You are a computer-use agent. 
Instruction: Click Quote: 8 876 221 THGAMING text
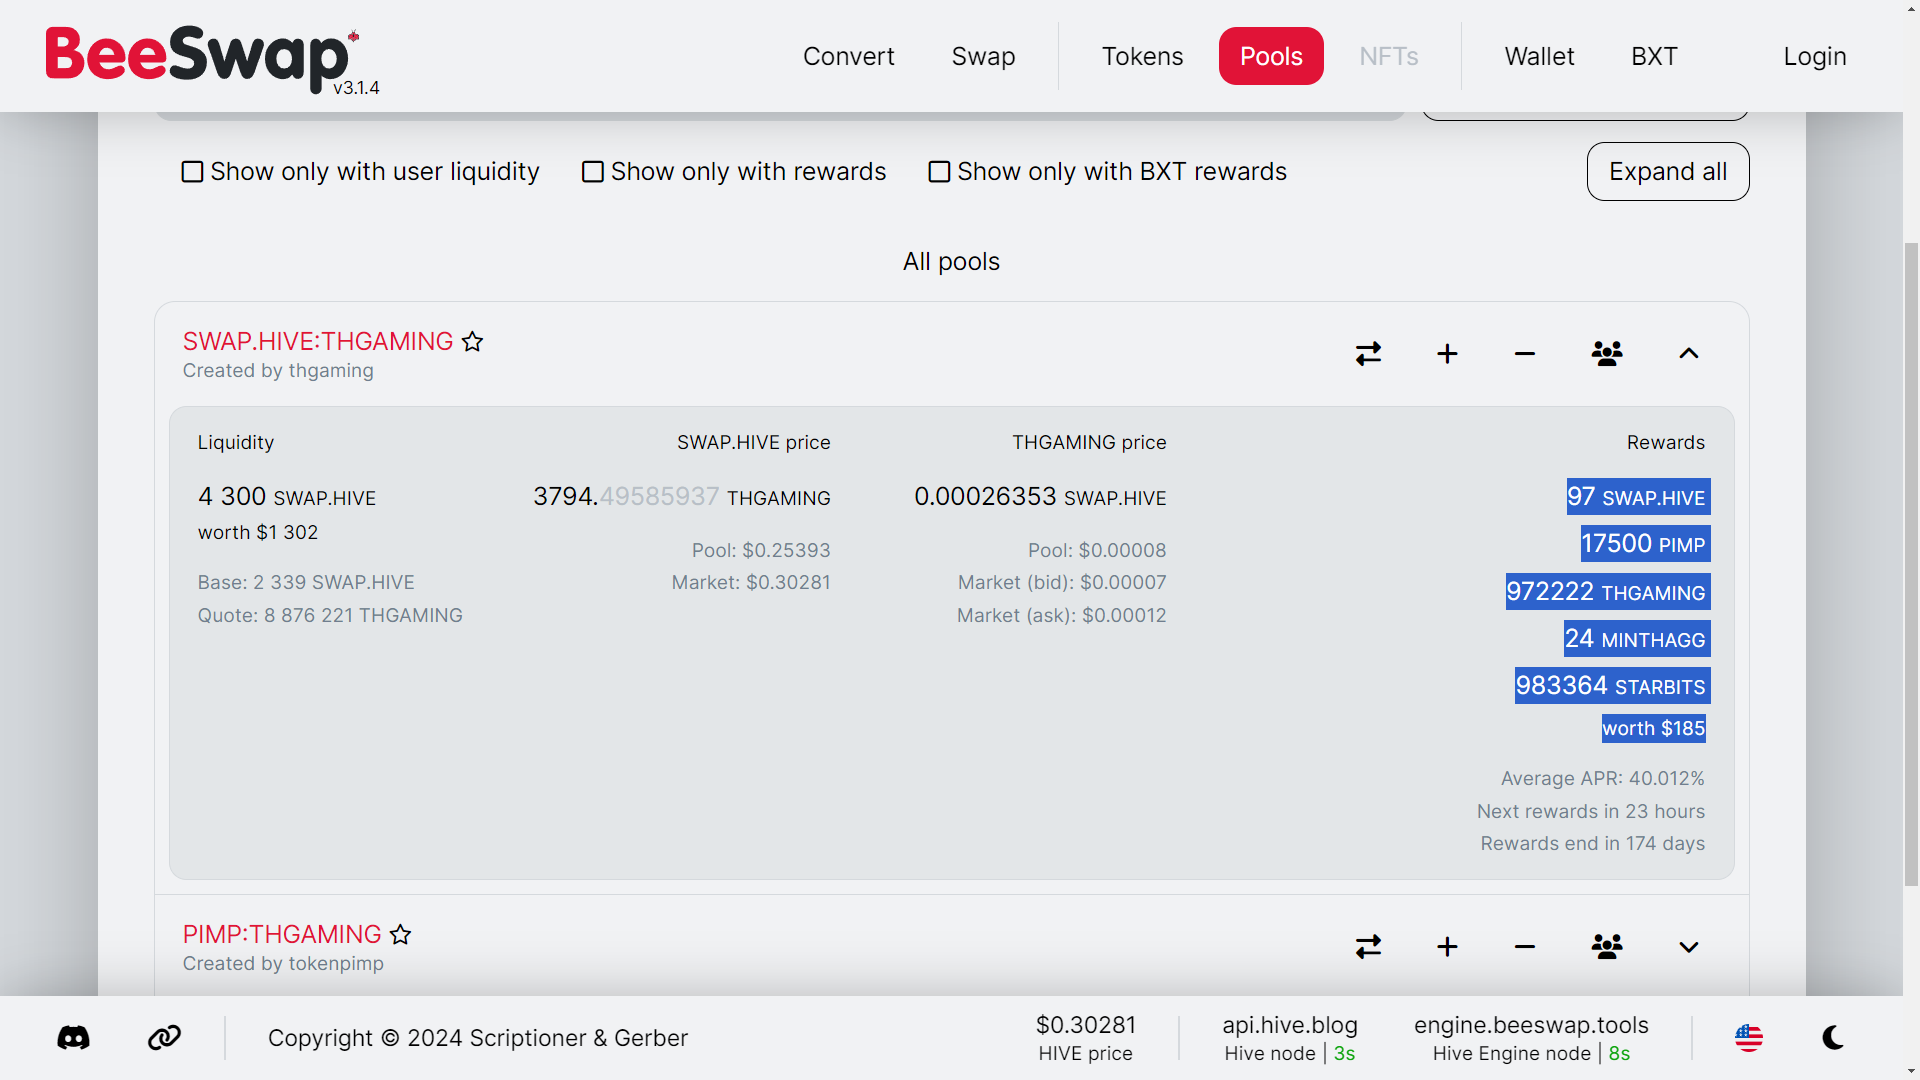[x=330, y=616]
